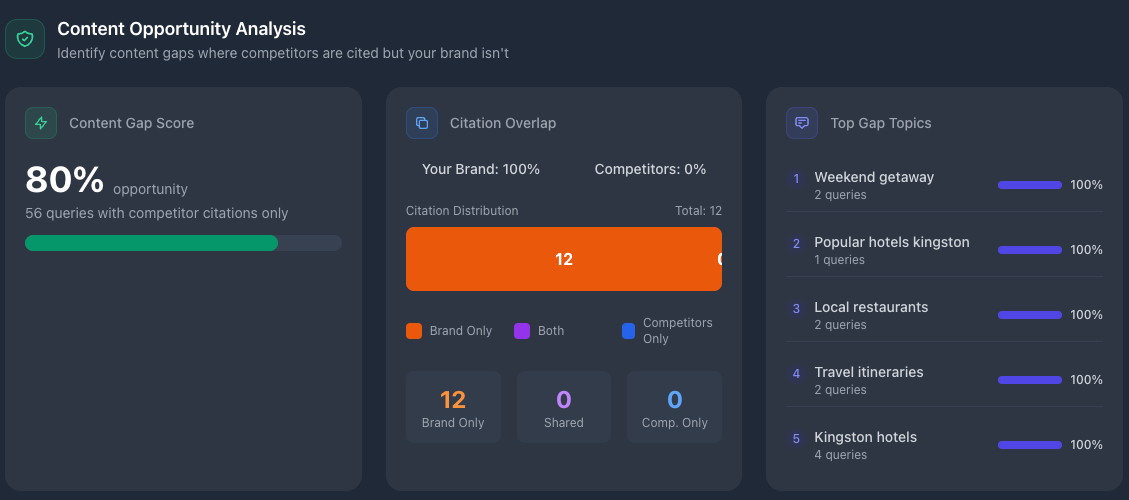Screen dimensions: 1129x500
Task: Open the Kingston hotels topic
Action: (865, 437)
